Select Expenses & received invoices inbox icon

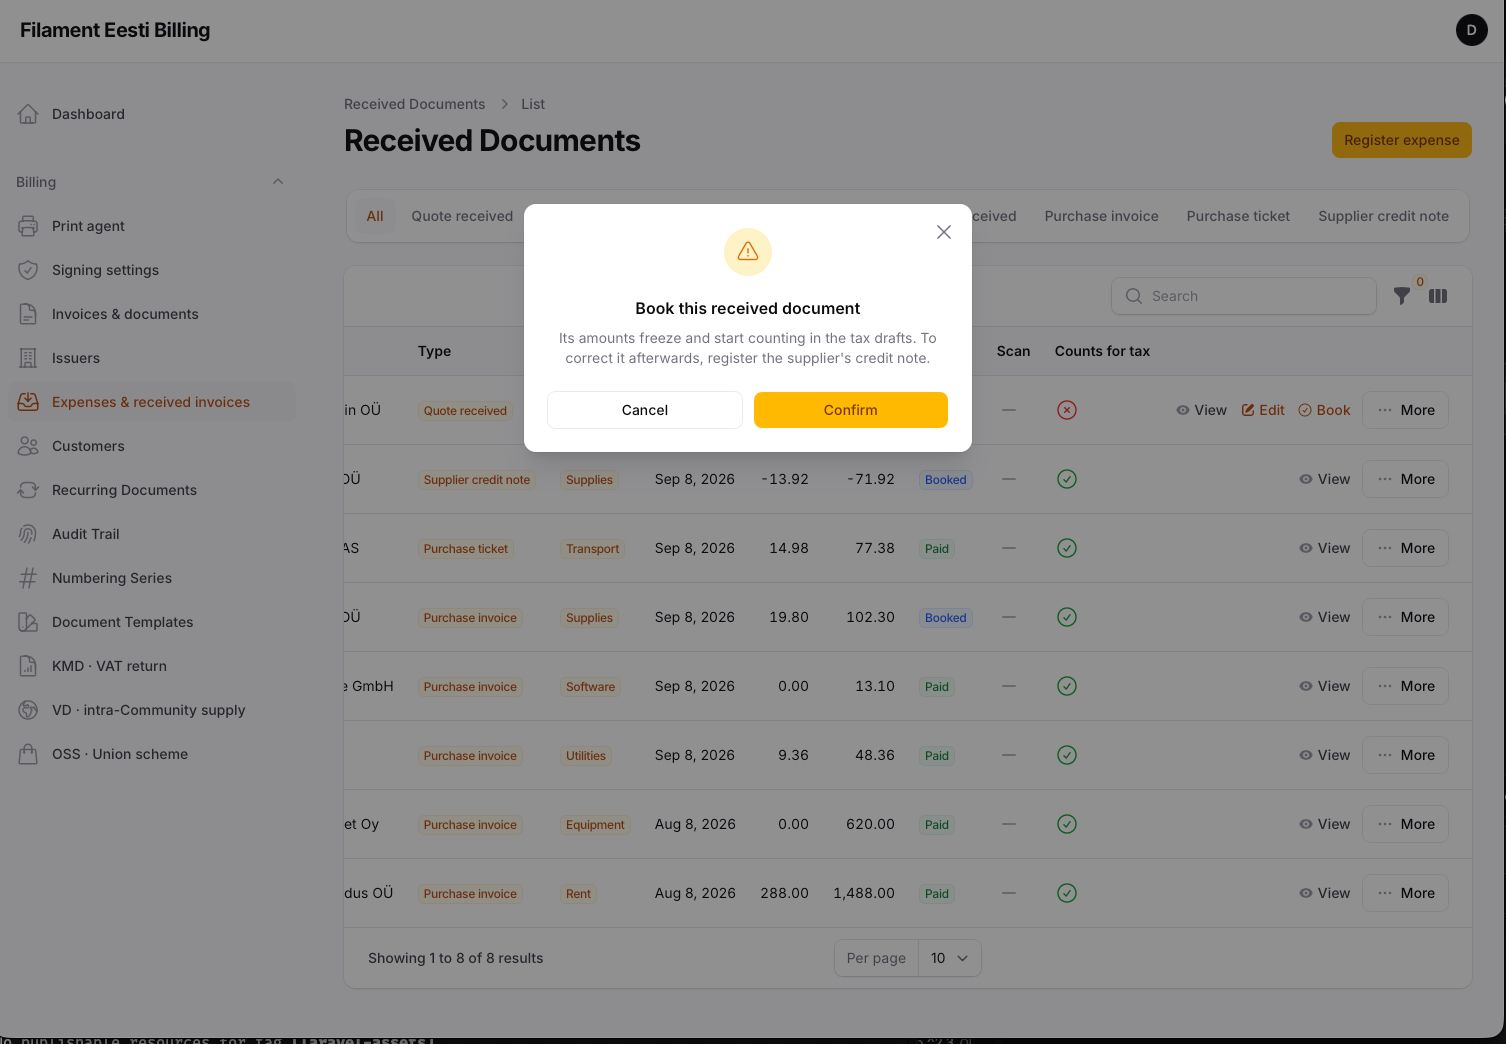(x=28, y=402)
